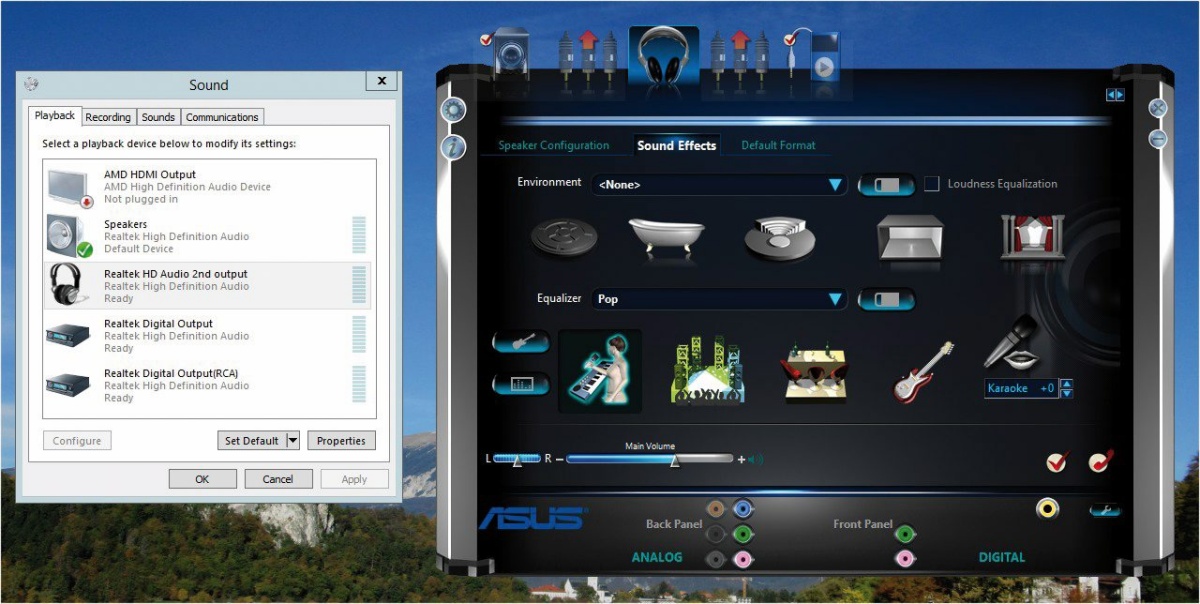
Task: Click the pink back panel analog jack
Action: 743,559
